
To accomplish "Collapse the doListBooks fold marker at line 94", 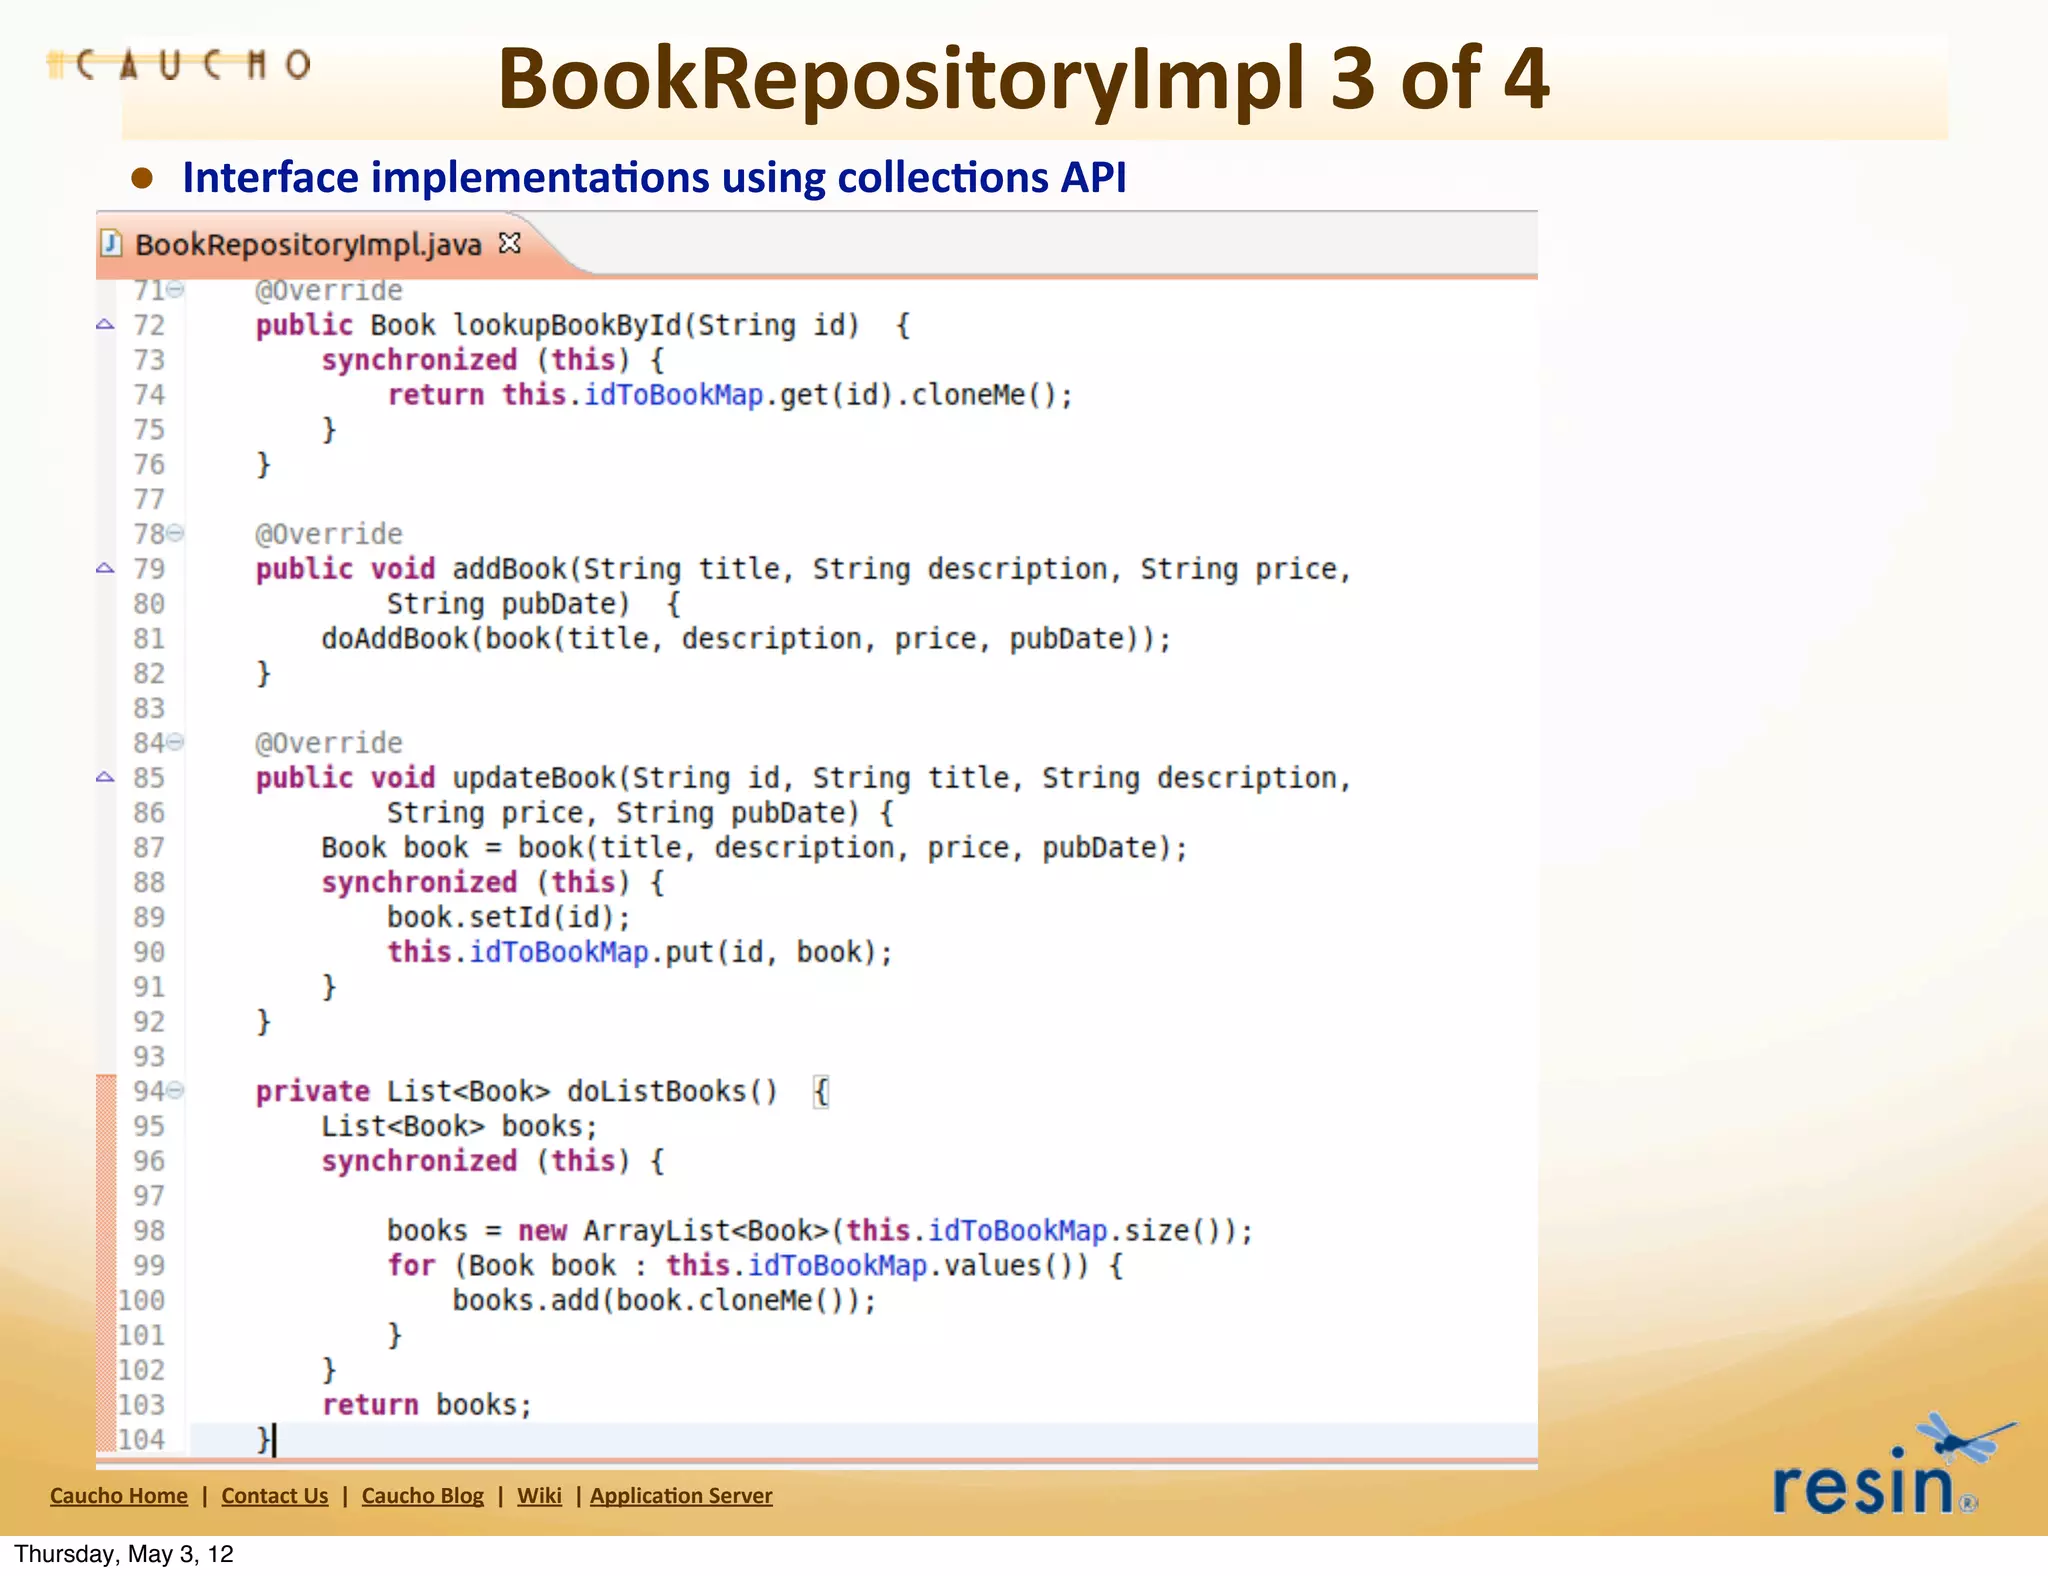I will 175,1091.
